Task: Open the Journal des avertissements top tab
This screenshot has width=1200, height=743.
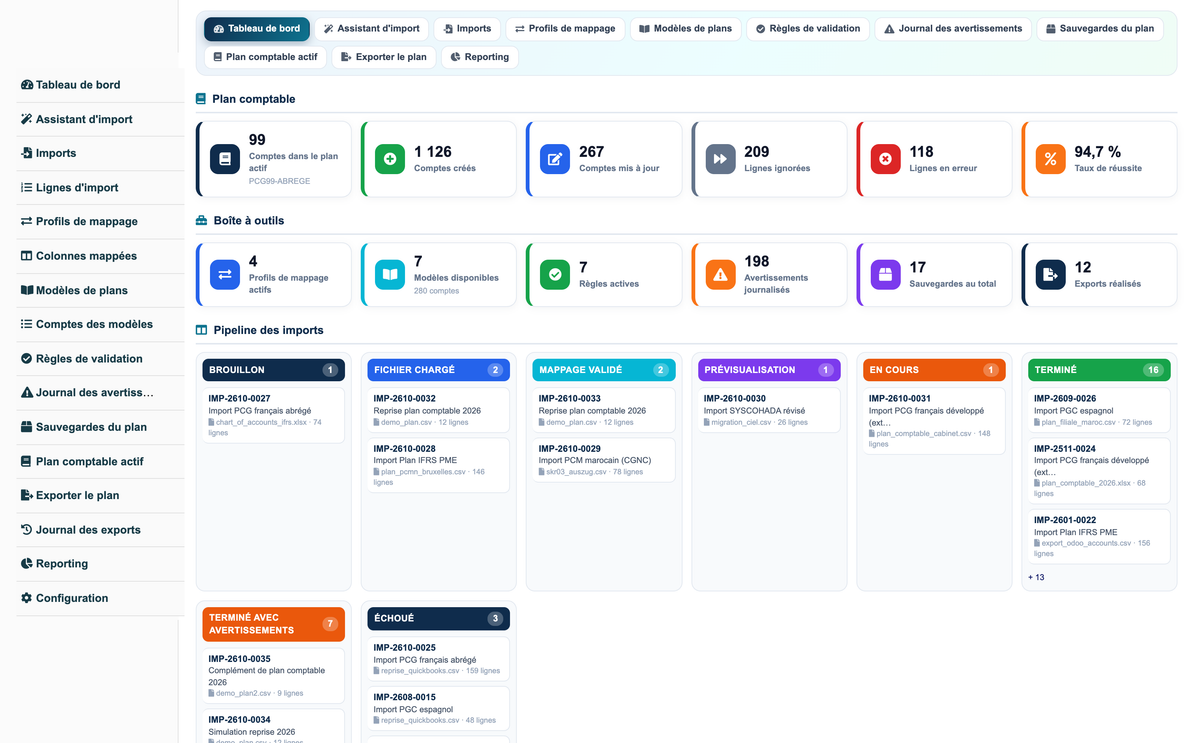Action: [x=953, y=29]
